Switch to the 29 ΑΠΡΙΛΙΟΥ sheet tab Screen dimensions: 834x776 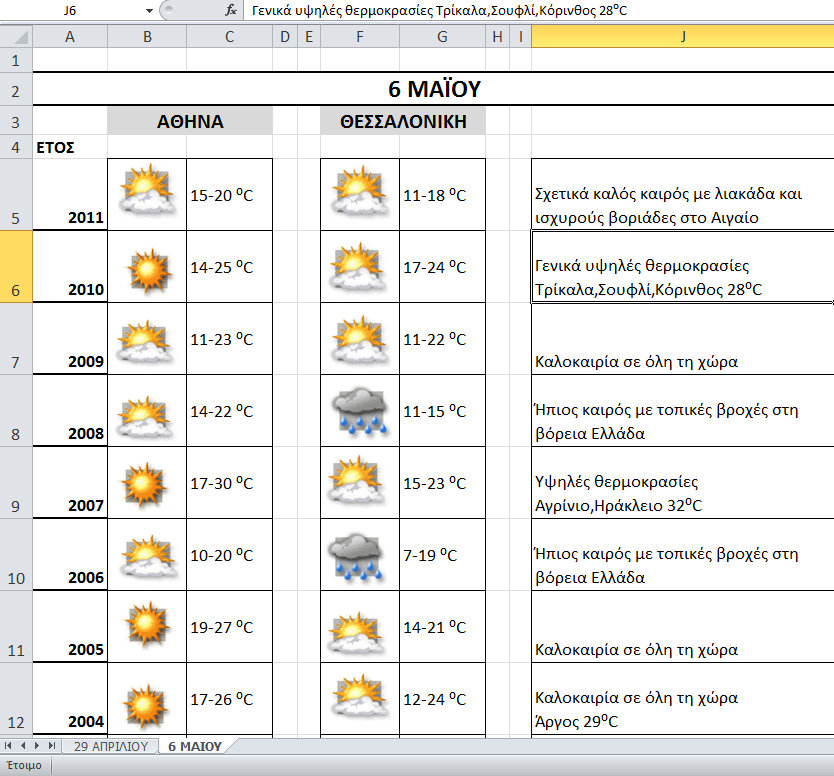110,747
